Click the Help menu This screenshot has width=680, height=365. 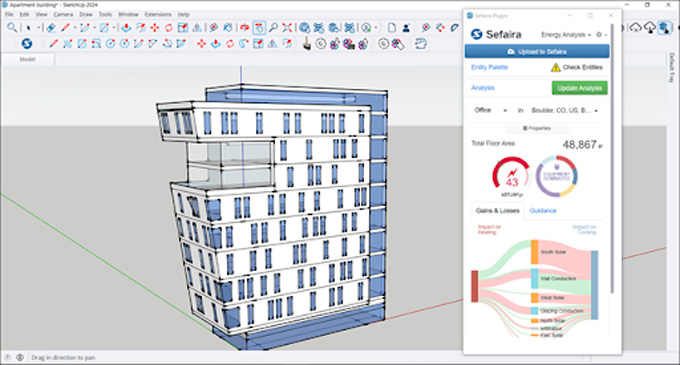pos(183,14)
